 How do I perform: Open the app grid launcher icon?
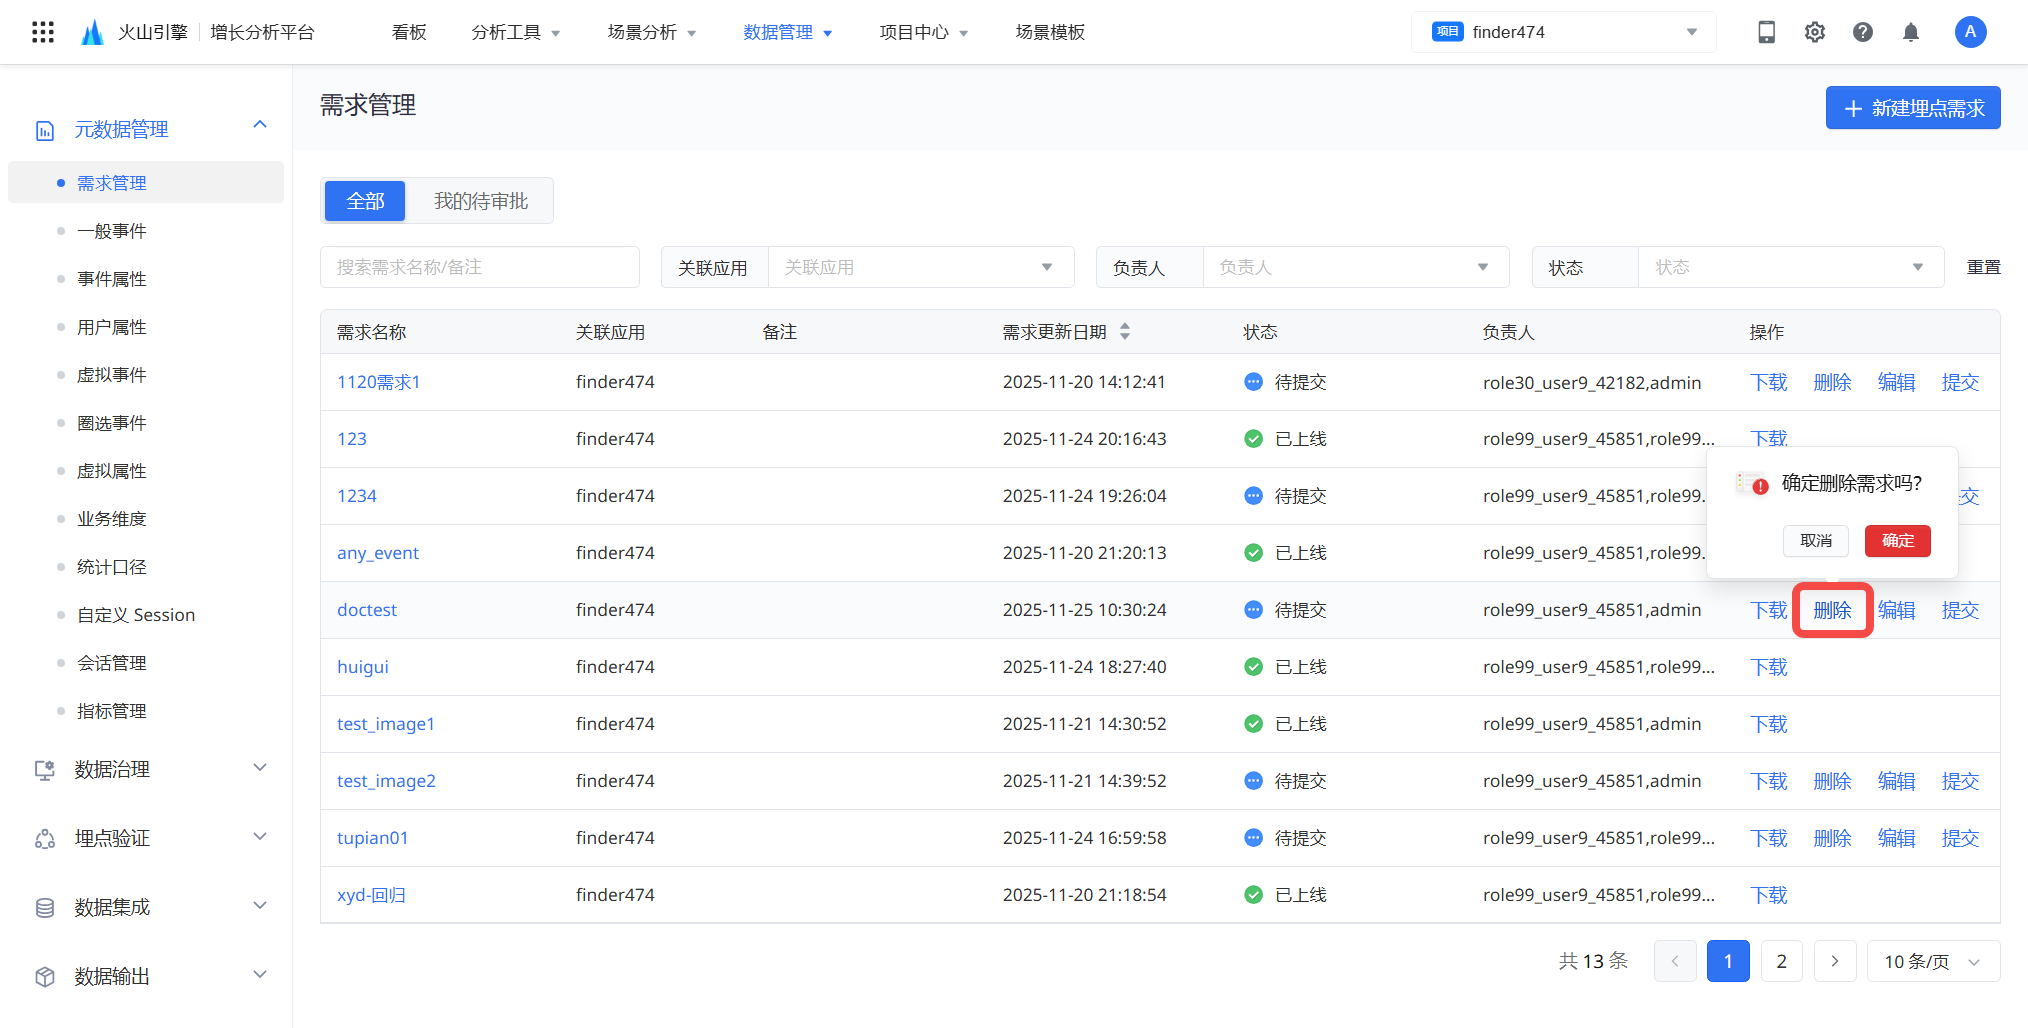pos(42,32)
